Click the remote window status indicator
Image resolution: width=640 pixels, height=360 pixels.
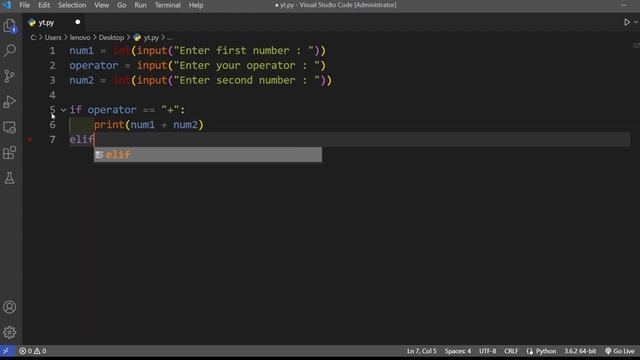click(6, 351)
